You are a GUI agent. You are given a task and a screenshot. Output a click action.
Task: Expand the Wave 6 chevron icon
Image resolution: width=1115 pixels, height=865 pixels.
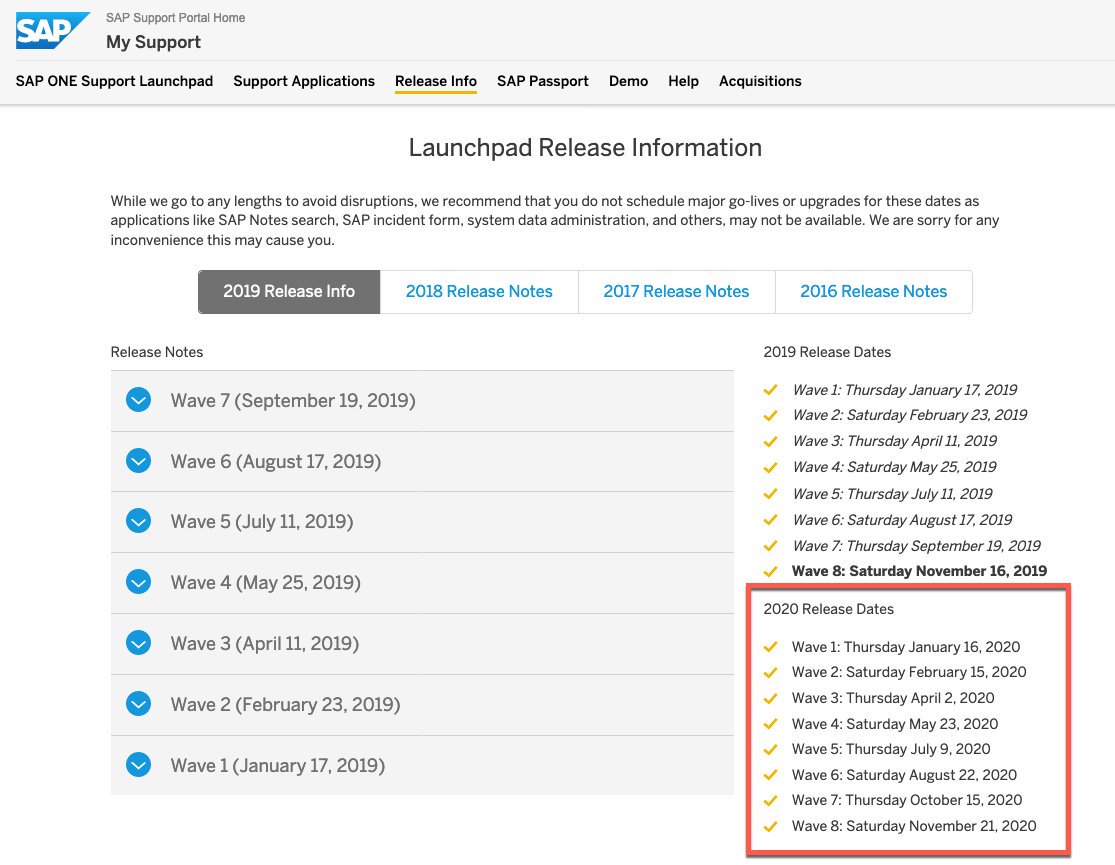tap(139, 461)
